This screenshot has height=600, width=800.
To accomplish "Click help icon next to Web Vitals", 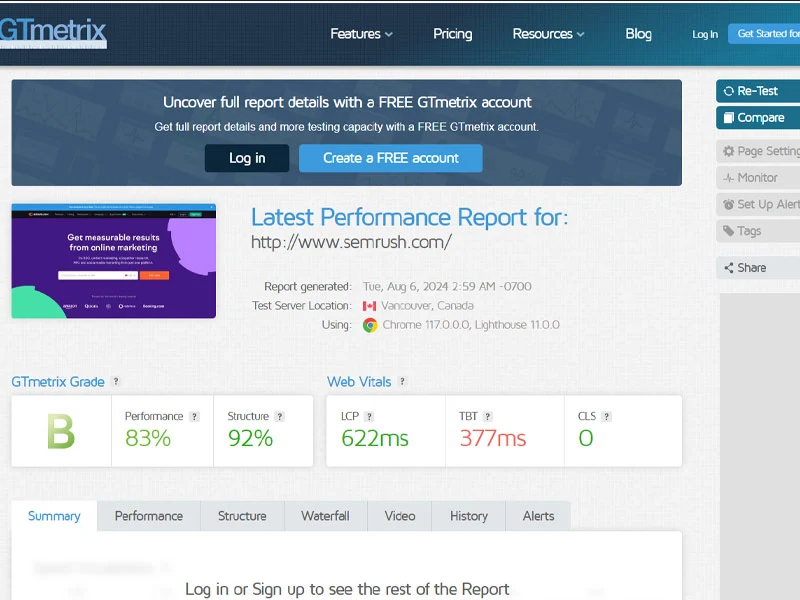I will [403, 381].
